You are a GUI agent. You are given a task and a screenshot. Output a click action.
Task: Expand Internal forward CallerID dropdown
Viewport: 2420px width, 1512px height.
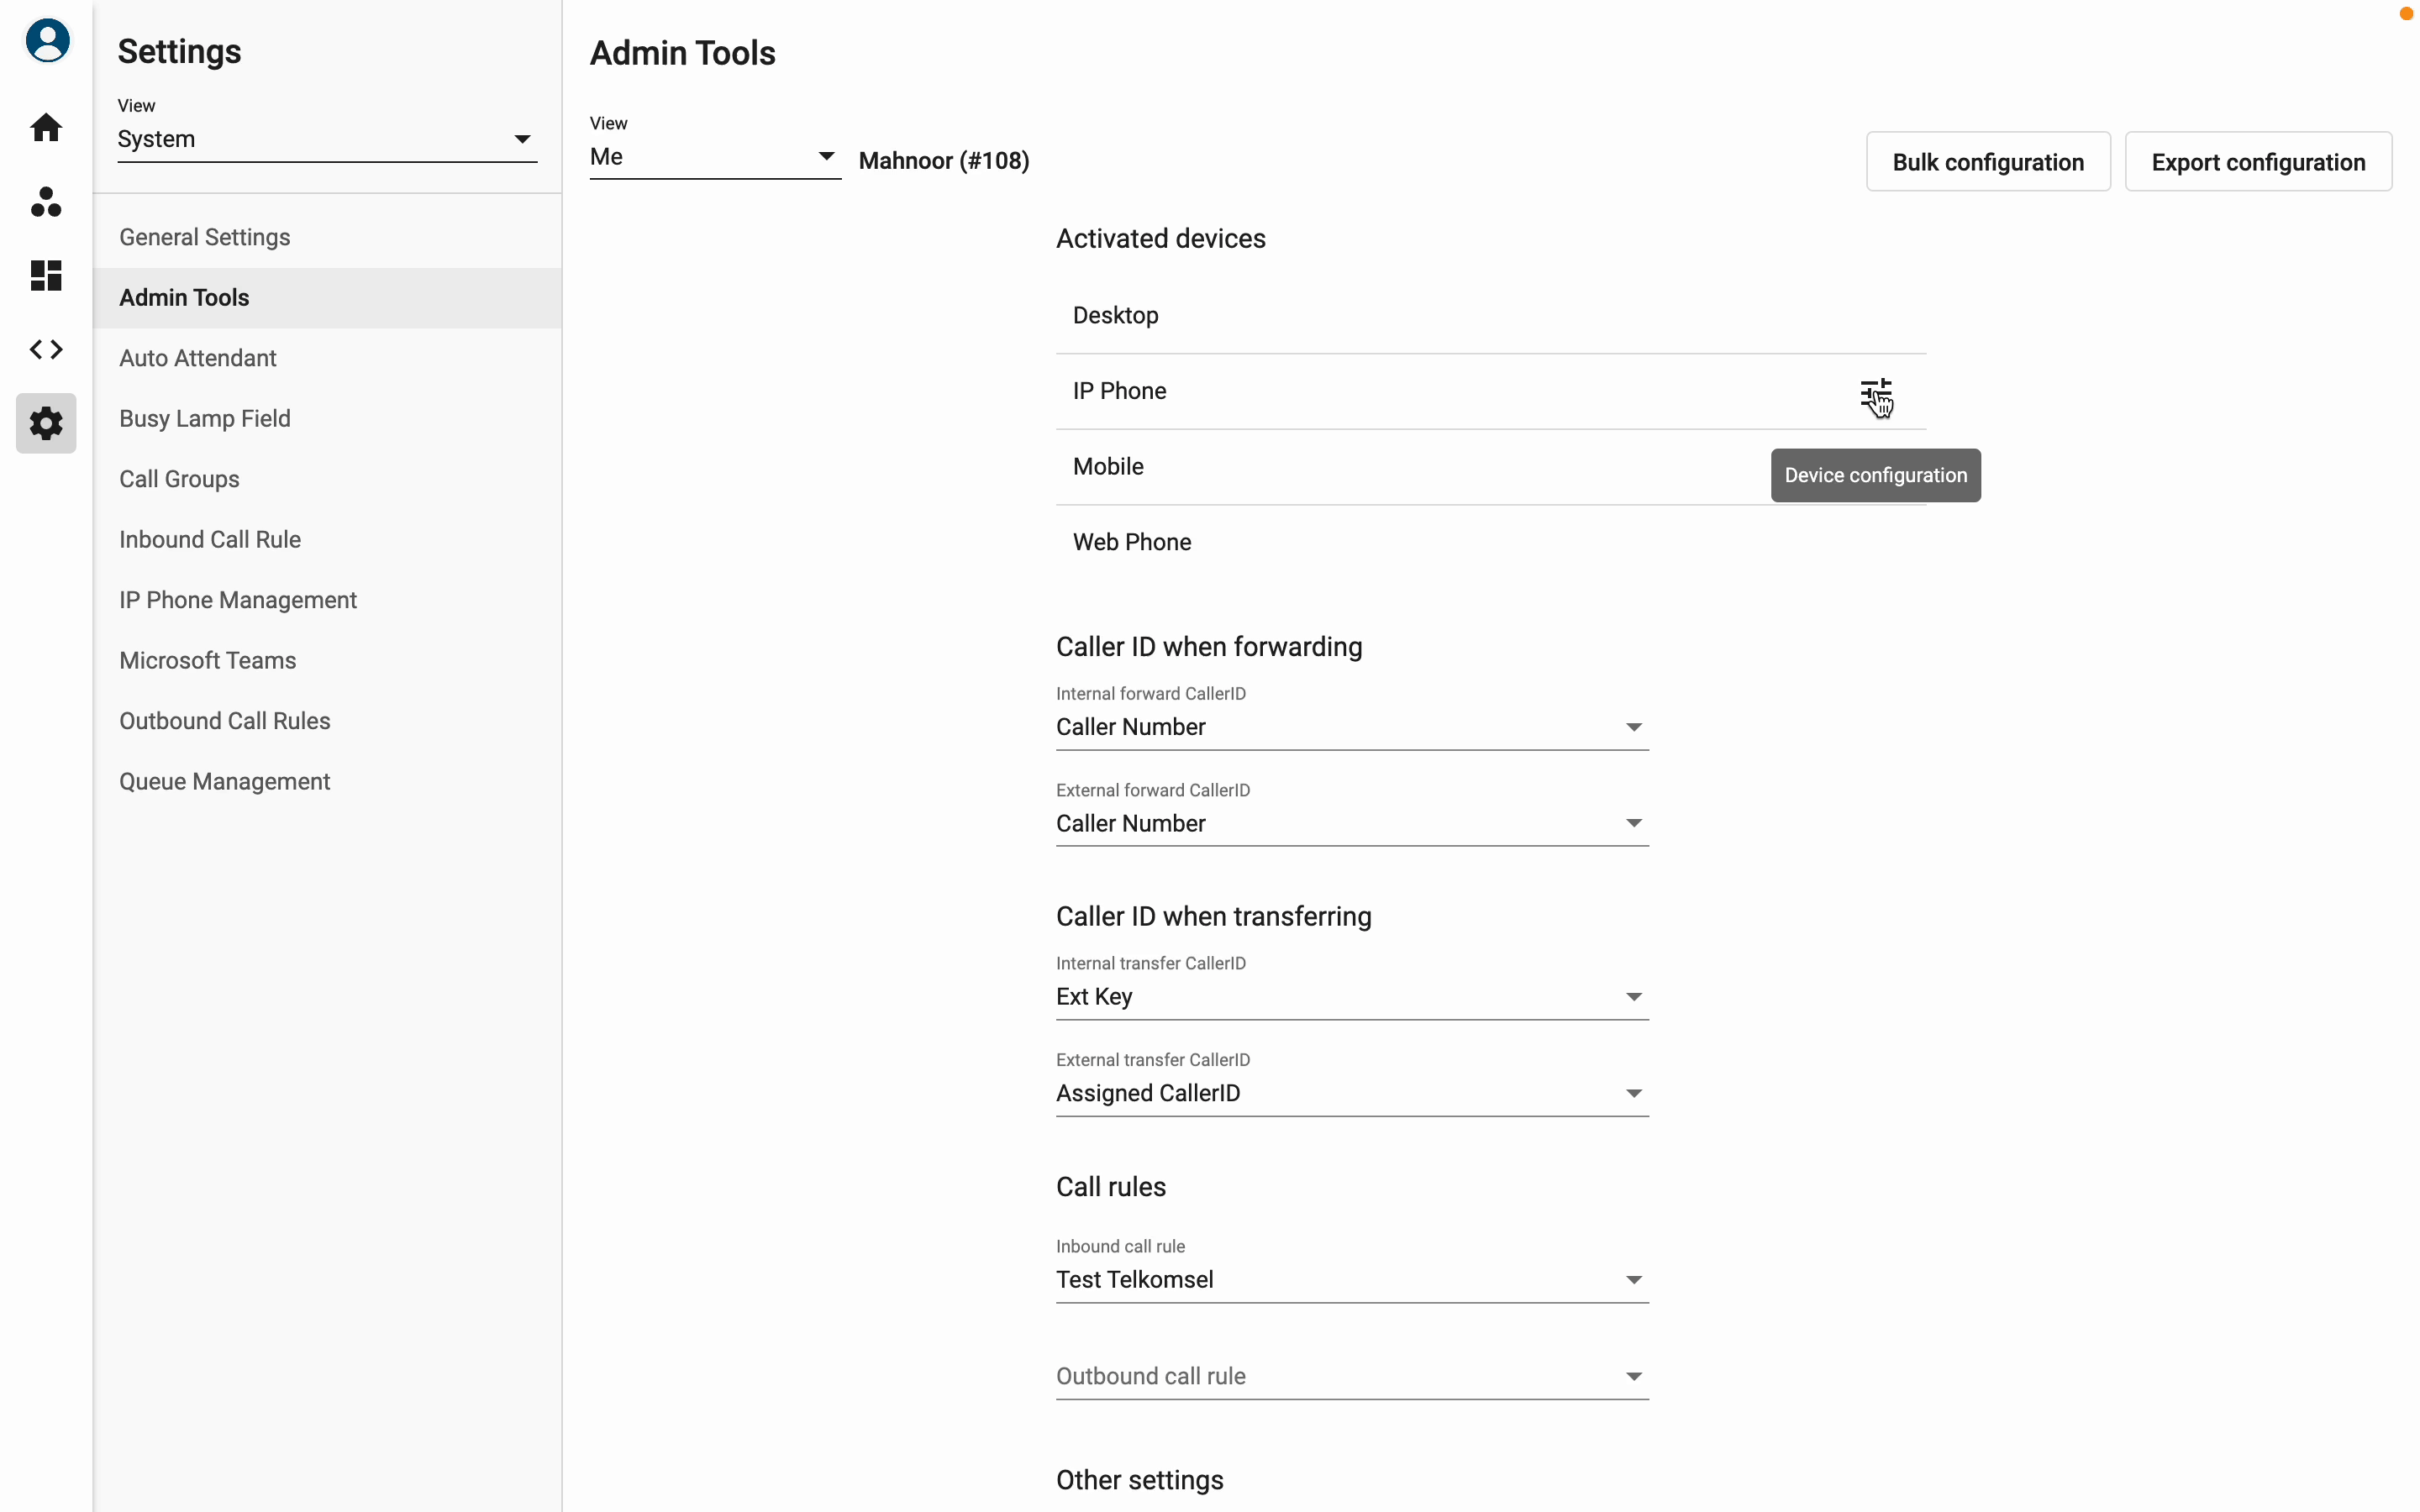click(1351, 727)
